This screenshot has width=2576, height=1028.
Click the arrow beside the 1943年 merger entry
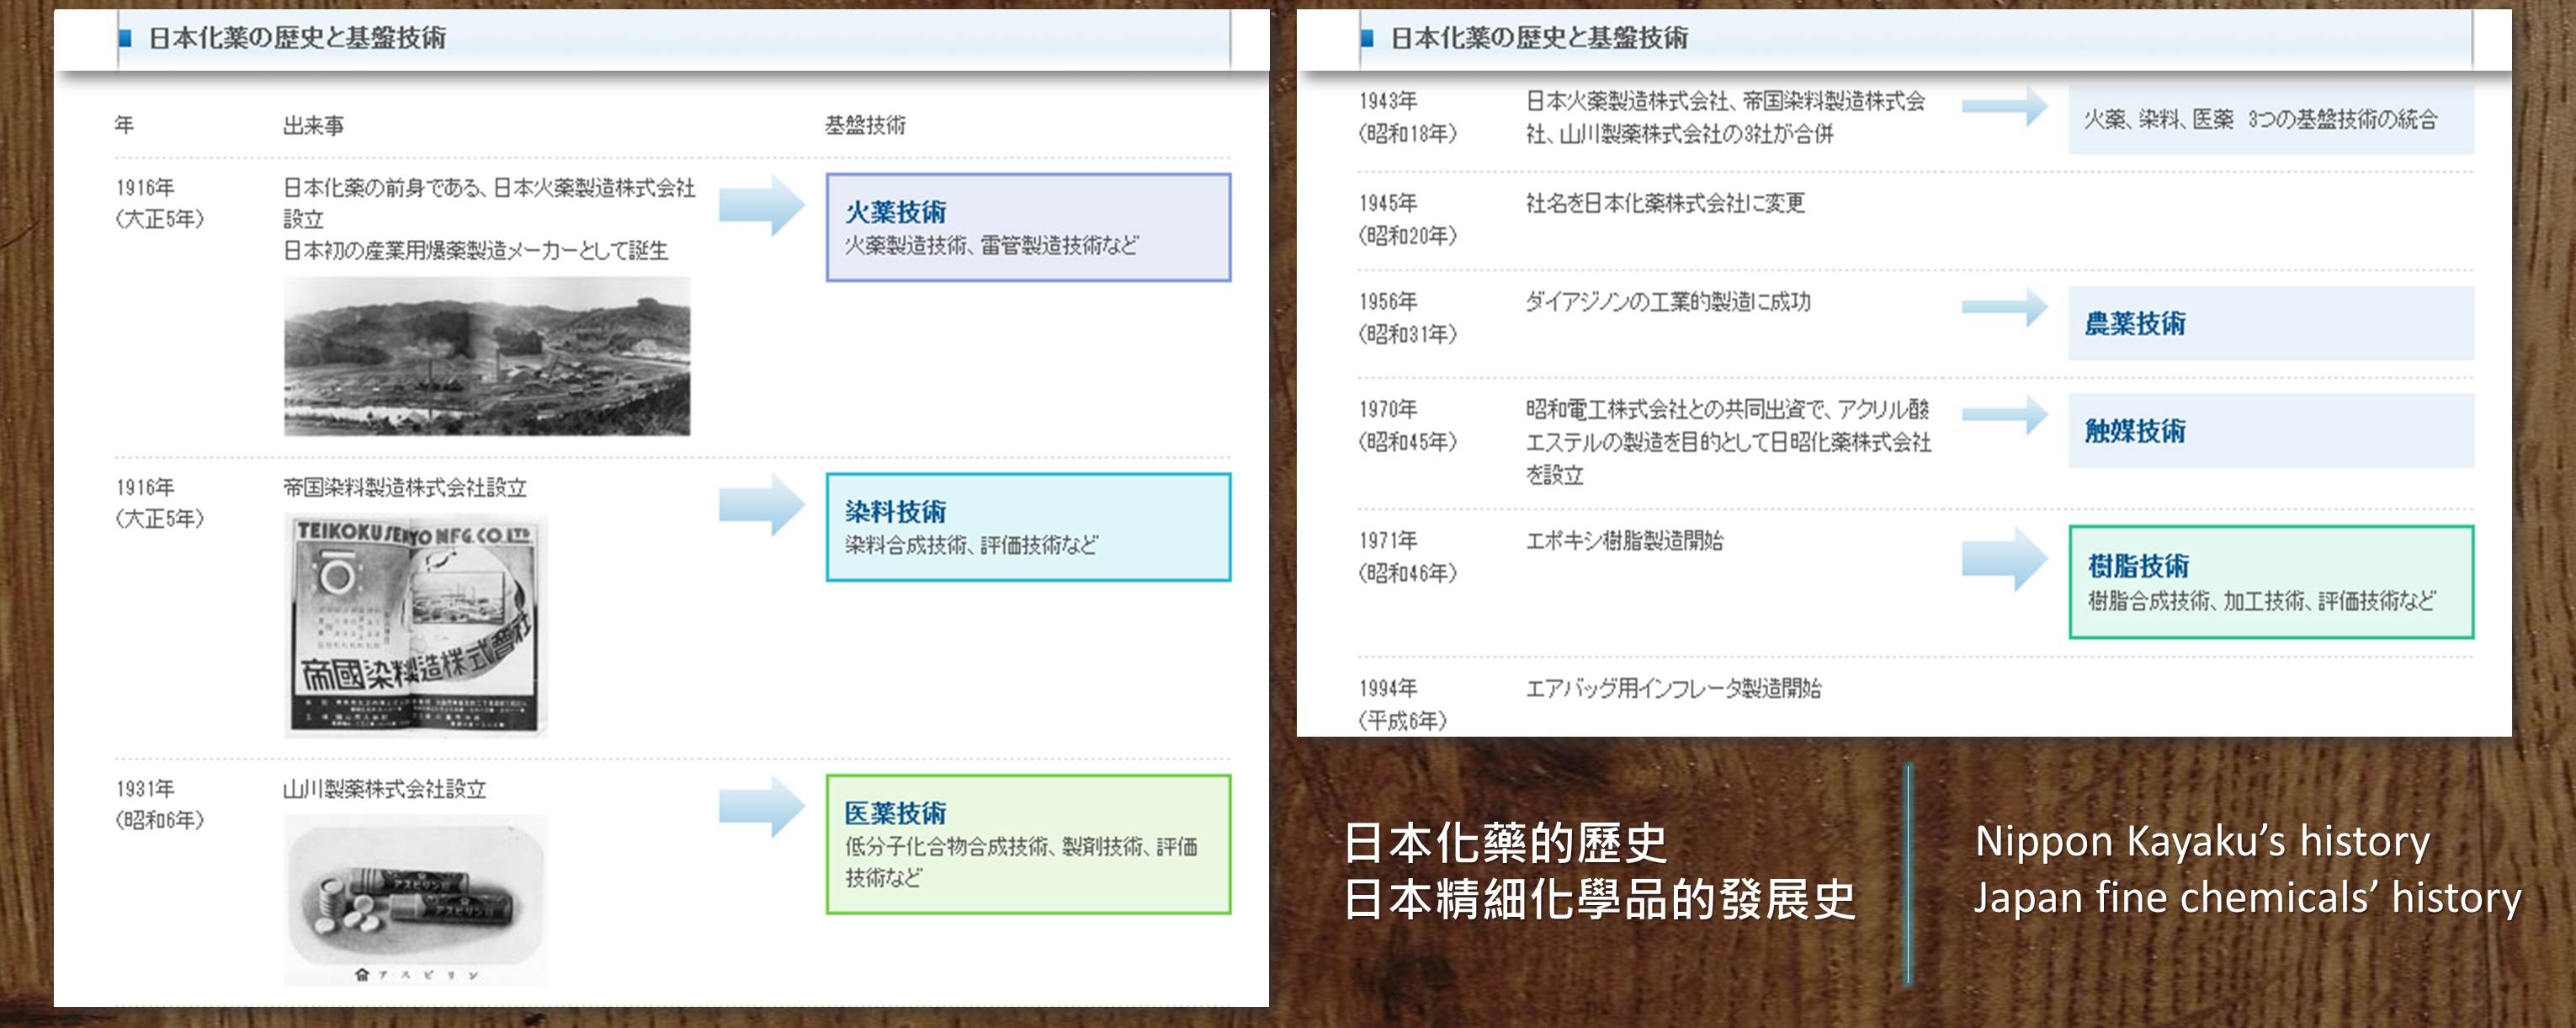(x=2005, y=105)
